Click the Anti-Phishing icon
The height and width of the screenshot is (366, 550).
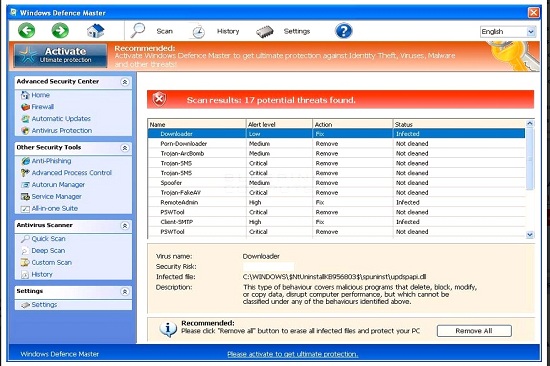coord(25,161)
